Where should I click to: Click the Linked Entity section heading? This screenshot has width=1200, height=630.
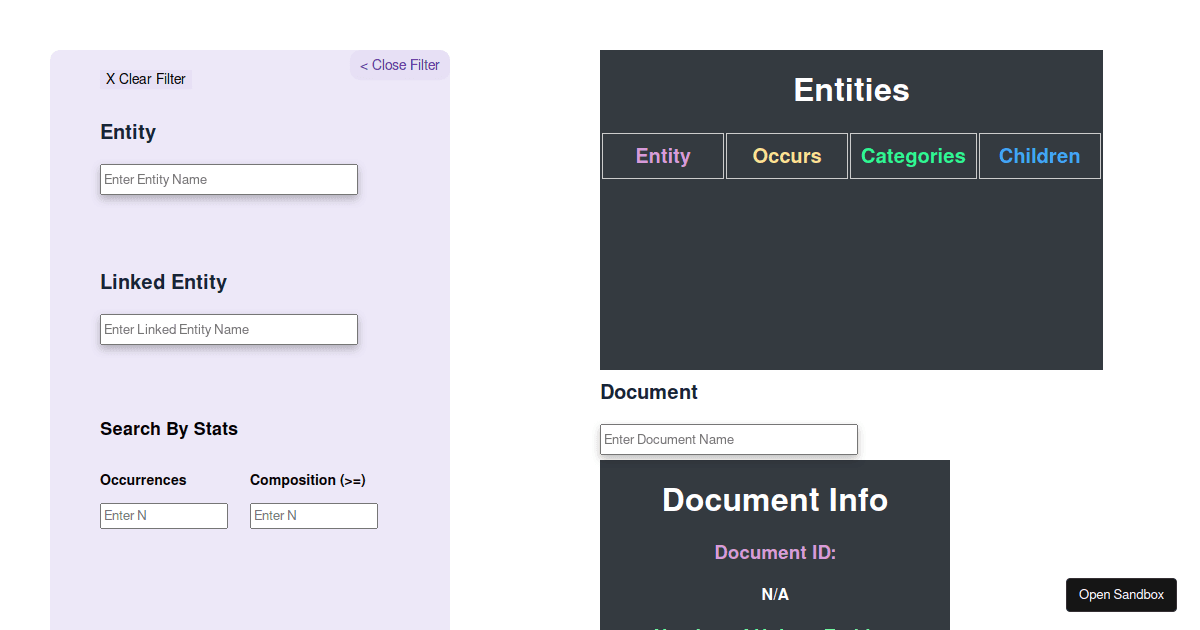click(x=163, y=282)
